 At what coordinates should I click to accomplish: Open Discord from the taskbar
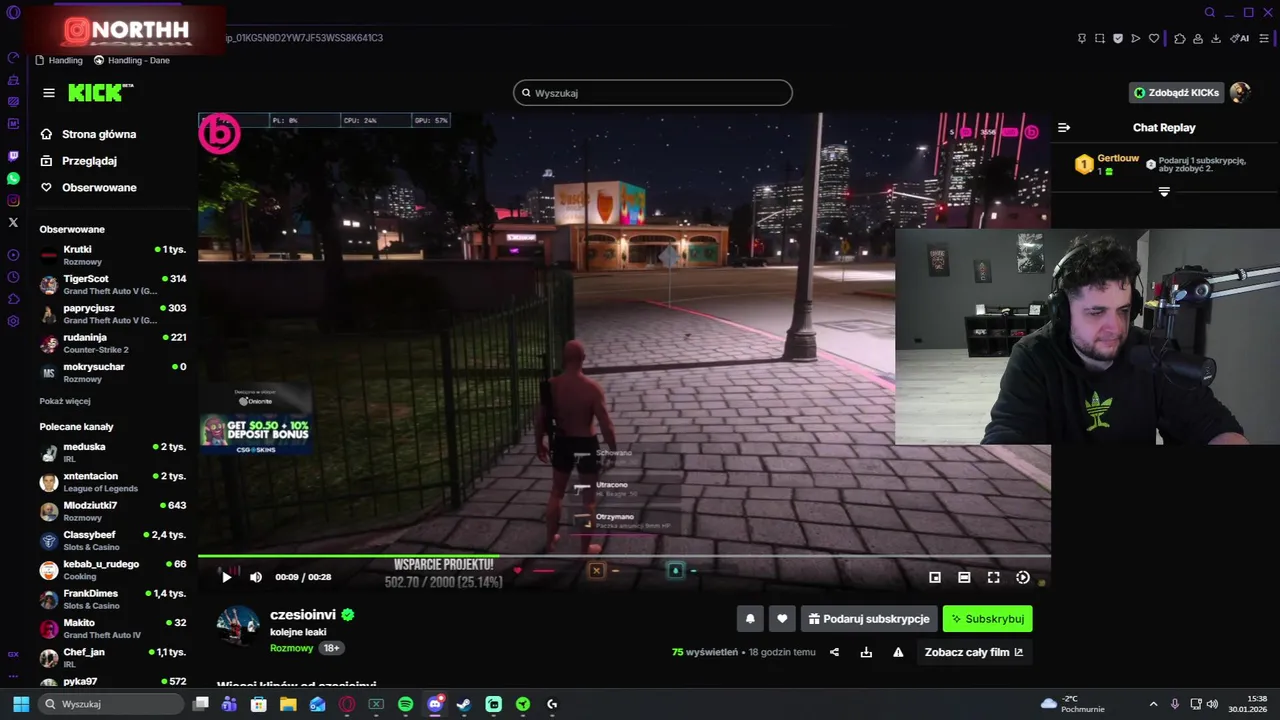click(x=435, y=704)
